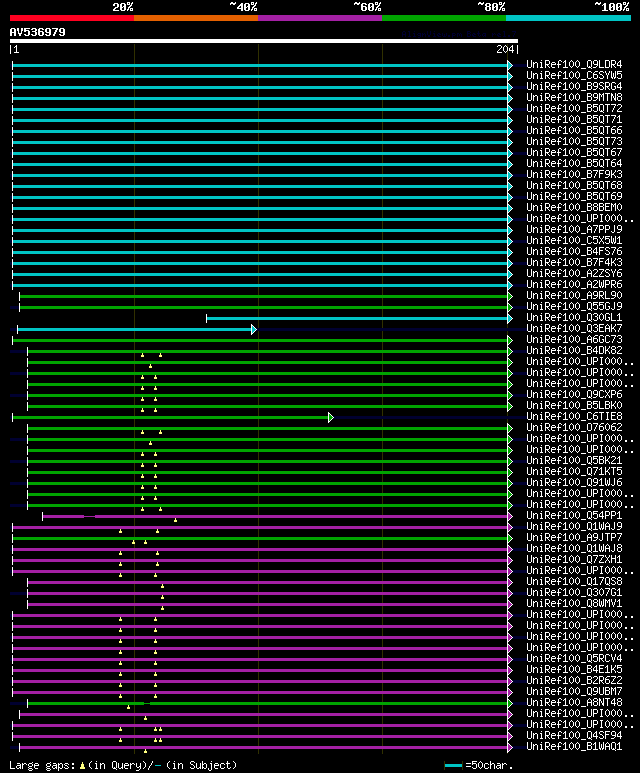
Task: Select label UniRef100_Q71KT5
Action: (574, 472)
